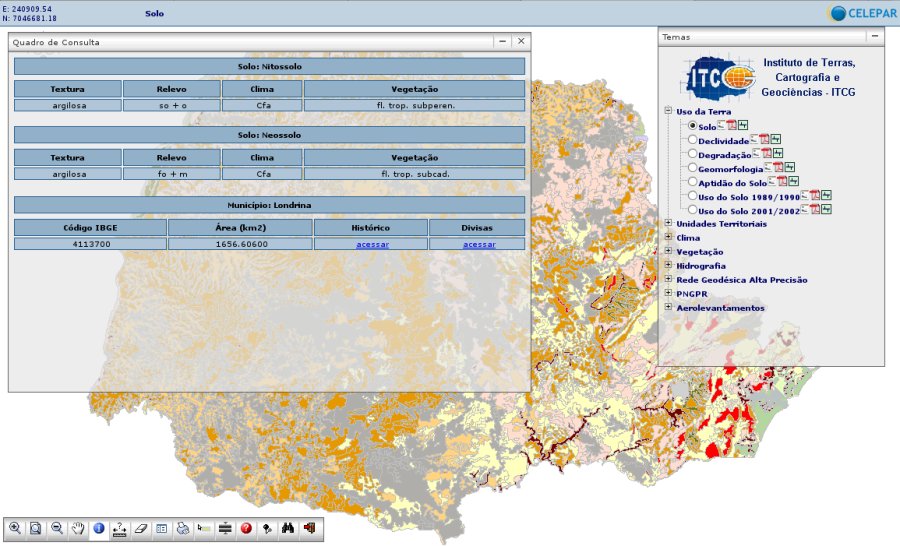Select the zoom in magnifier tool
The image size is (900, 546).
[15, 528]
